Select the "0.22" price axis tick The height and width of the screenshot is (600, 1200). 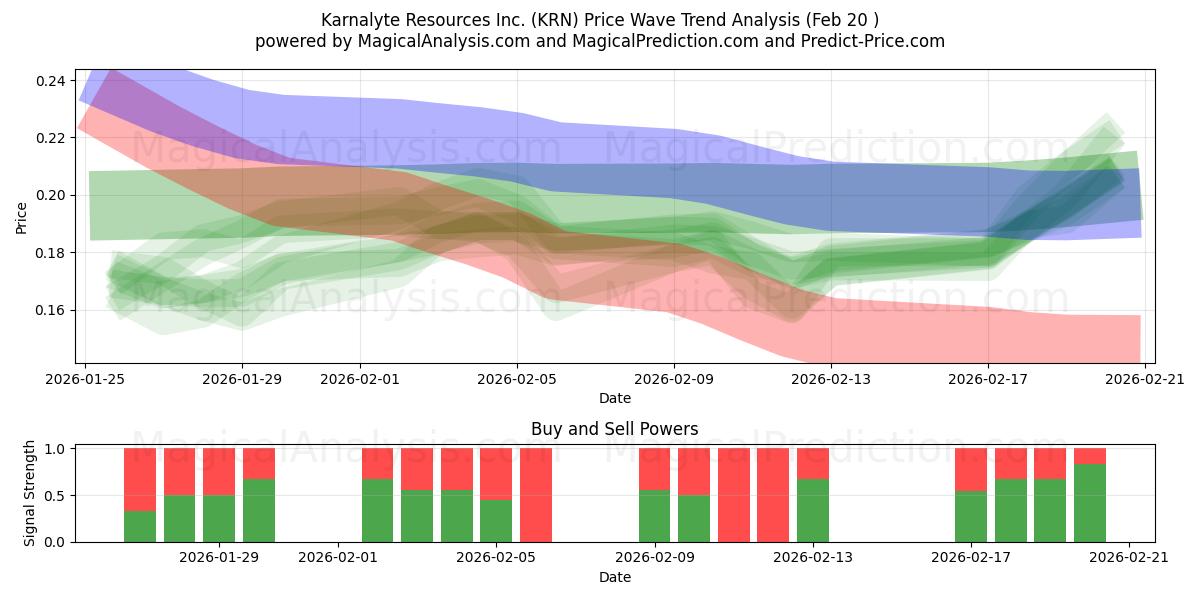[x=51, y=138]
